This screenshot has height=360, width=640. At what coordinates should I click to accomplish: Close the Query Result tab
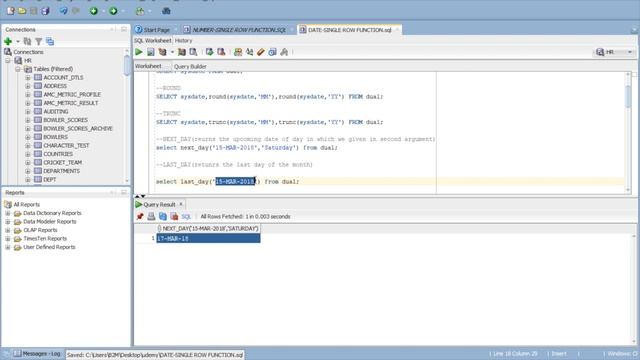[x=181, y=204]
